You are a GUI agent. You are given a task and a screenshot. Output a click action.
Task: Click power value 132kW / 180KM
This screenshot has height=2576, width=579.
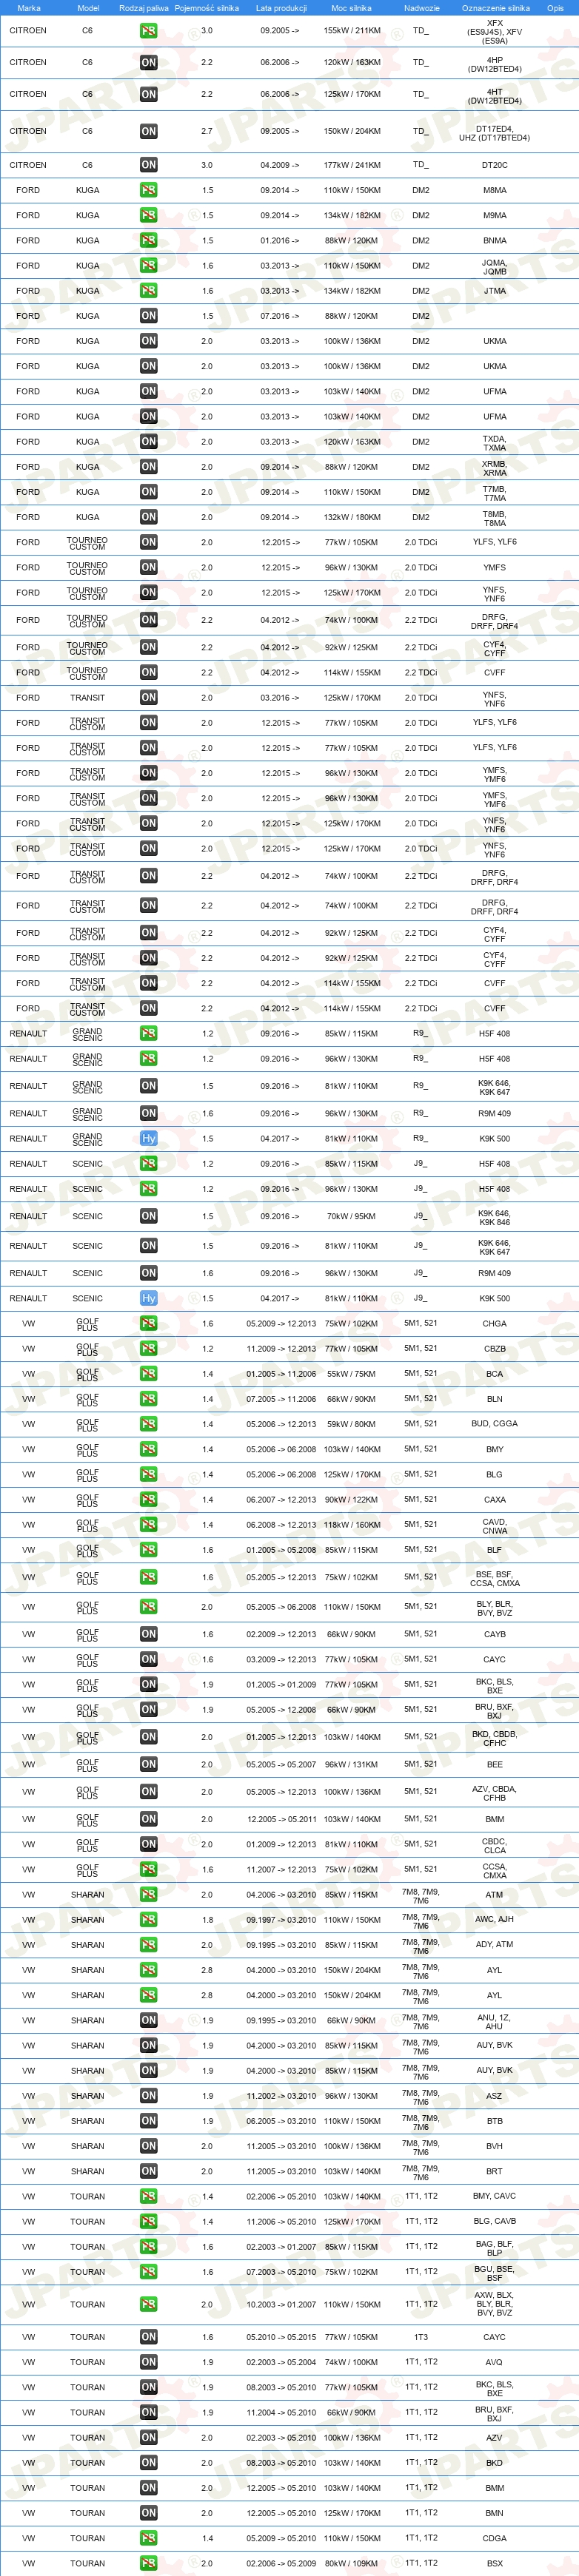point(352,517)
